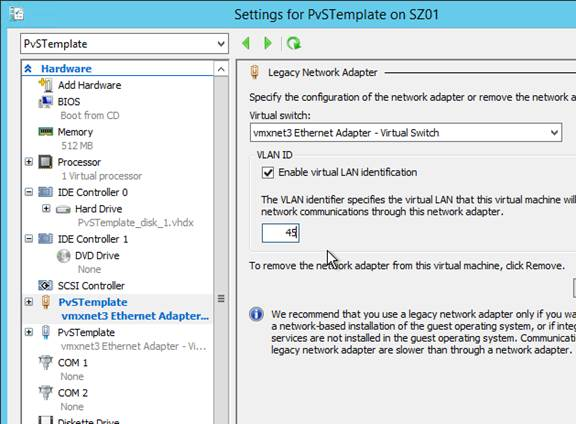Expand the Processor tree node
Image resolution: width=576 pixels, height=424 pixels.
pos(29,162)
